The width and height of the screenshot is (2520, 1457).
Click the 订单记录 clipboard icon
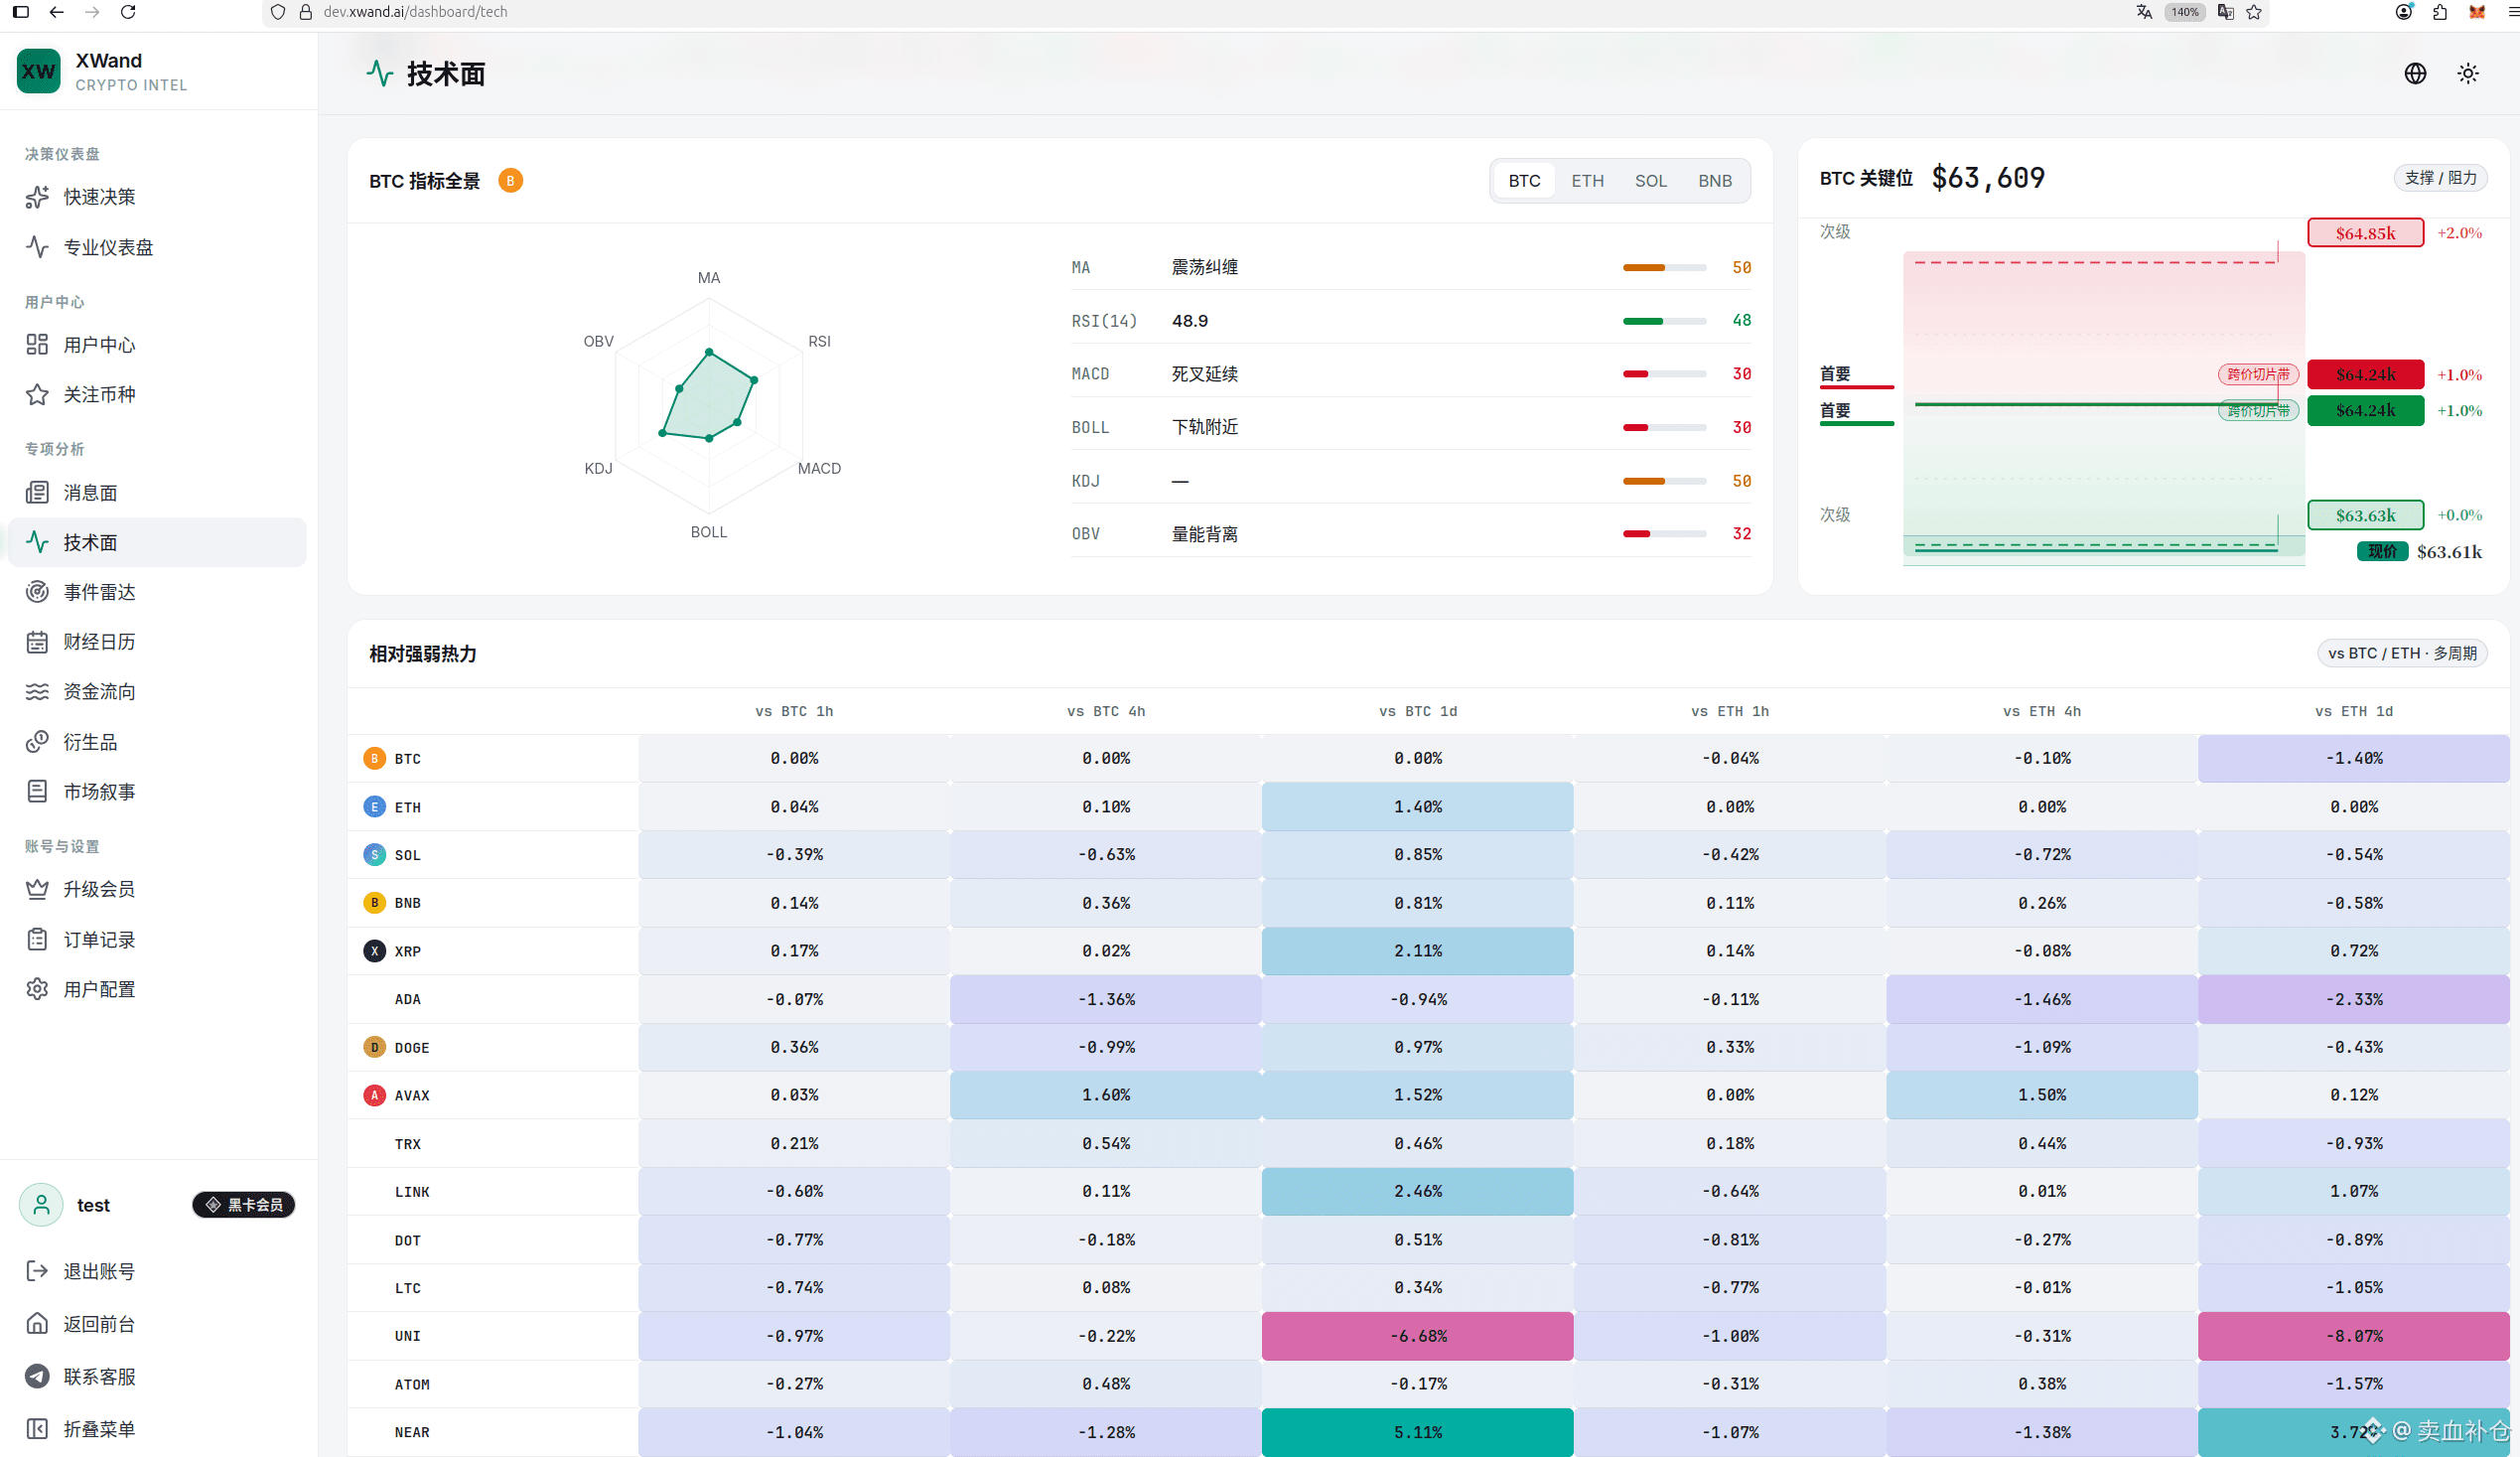click(37, 940)
